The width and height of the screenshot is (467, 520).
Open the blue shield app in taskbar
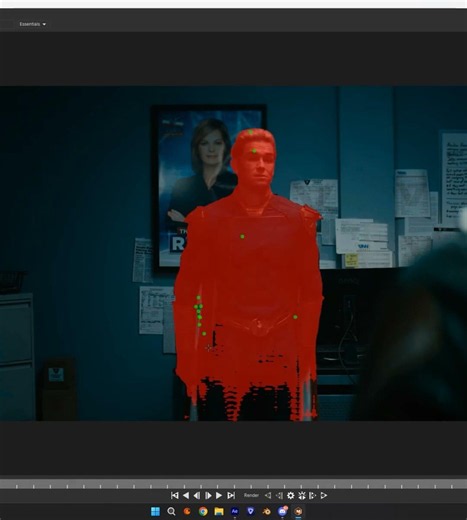tap(250, 511)
